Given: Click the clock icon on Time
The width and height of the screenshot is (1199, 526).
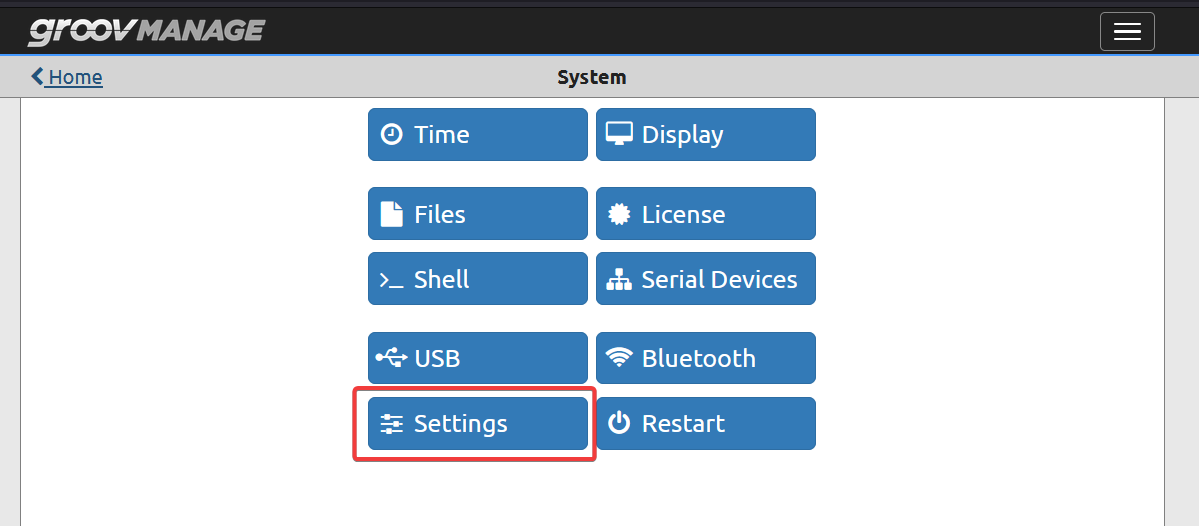Looking at the screenshot, I should coord(392,135).
